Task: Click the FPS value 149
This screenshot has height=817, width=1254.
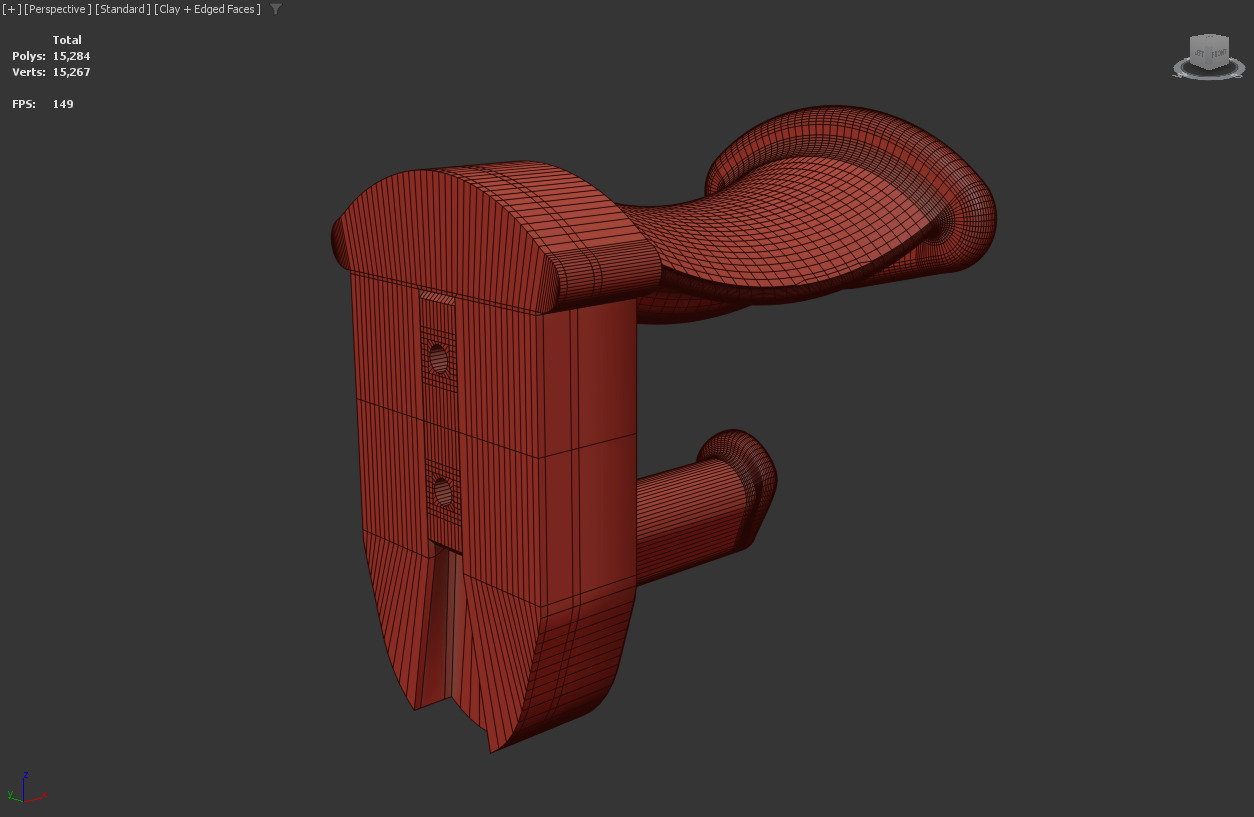Action: (x=63, y=104)
